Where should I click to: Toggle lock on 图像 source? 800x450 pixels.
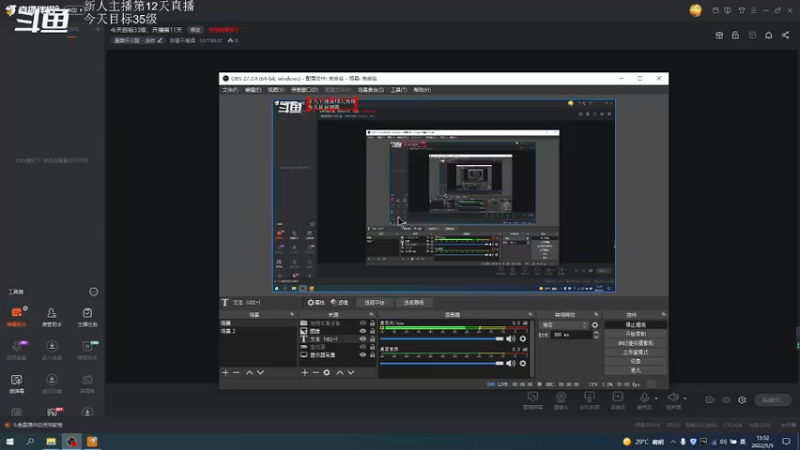(x=372, y=331)
